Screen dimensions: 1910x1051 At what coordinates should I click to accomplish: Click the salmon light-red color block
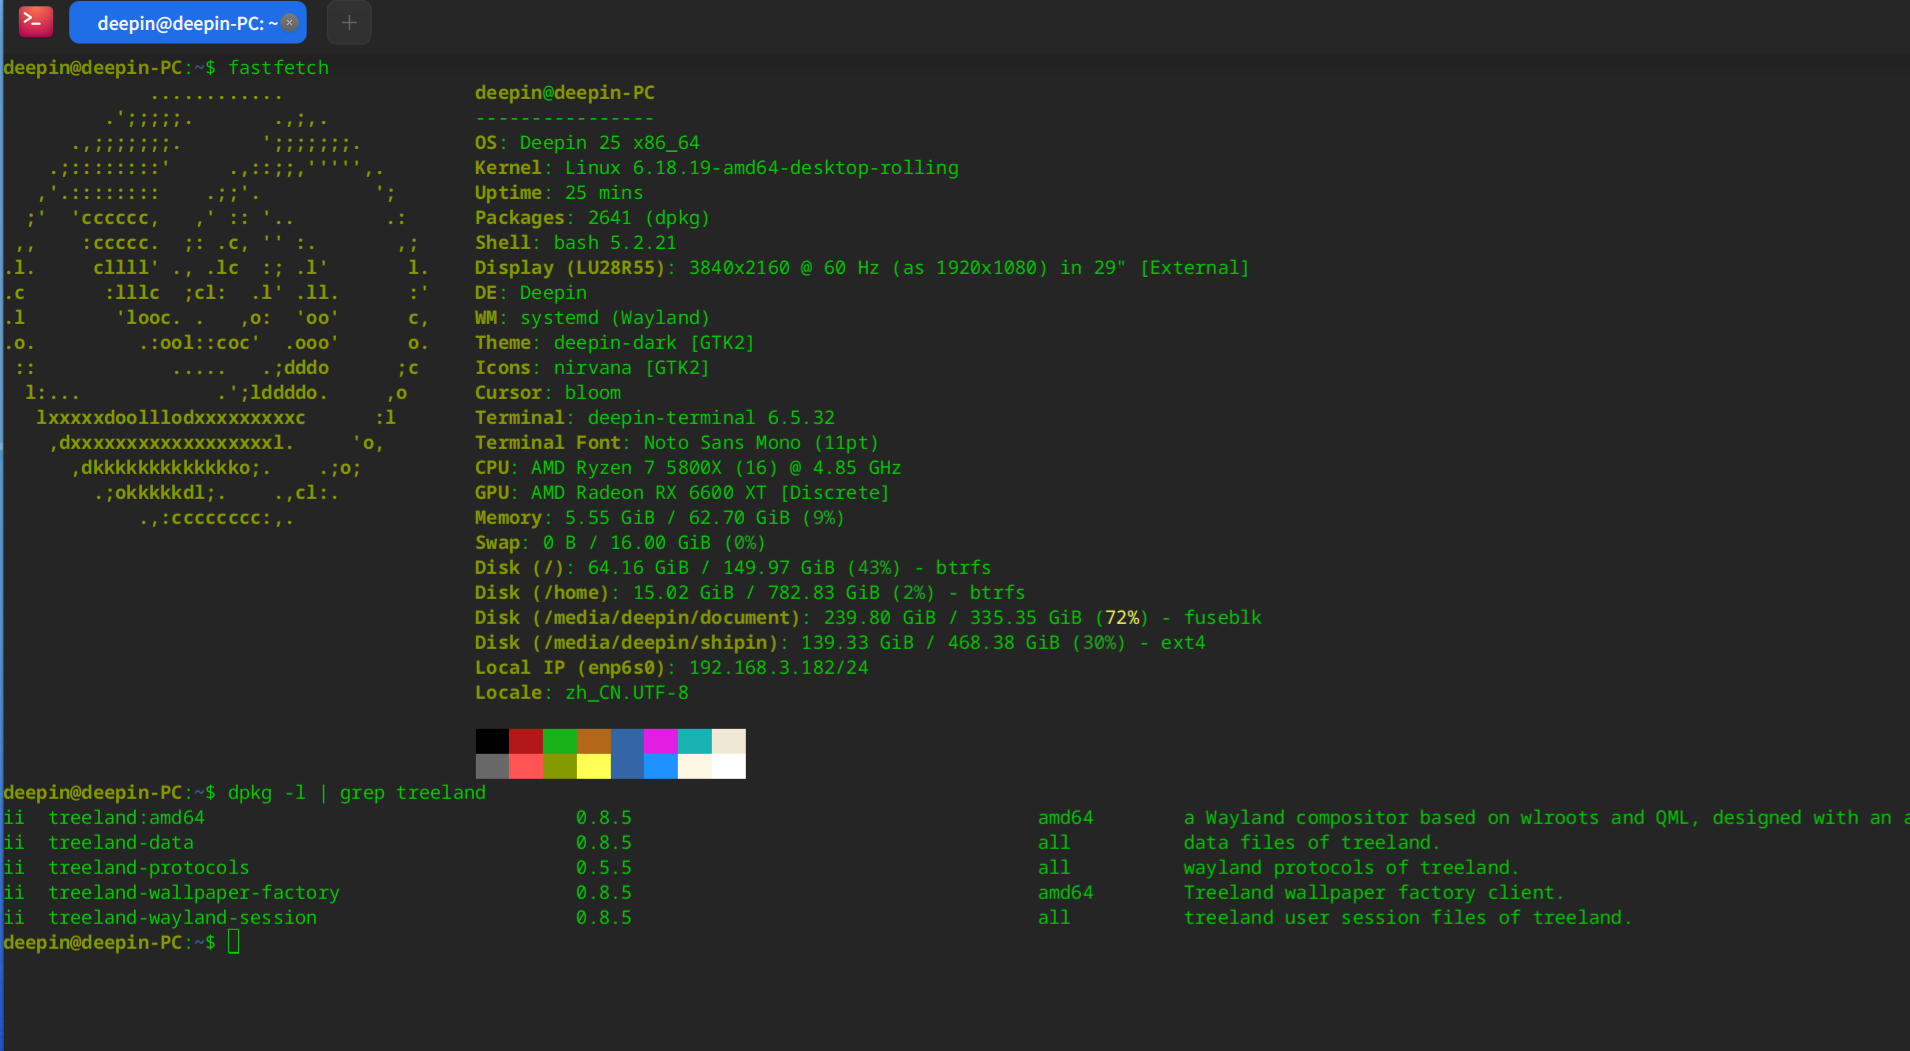526,766
